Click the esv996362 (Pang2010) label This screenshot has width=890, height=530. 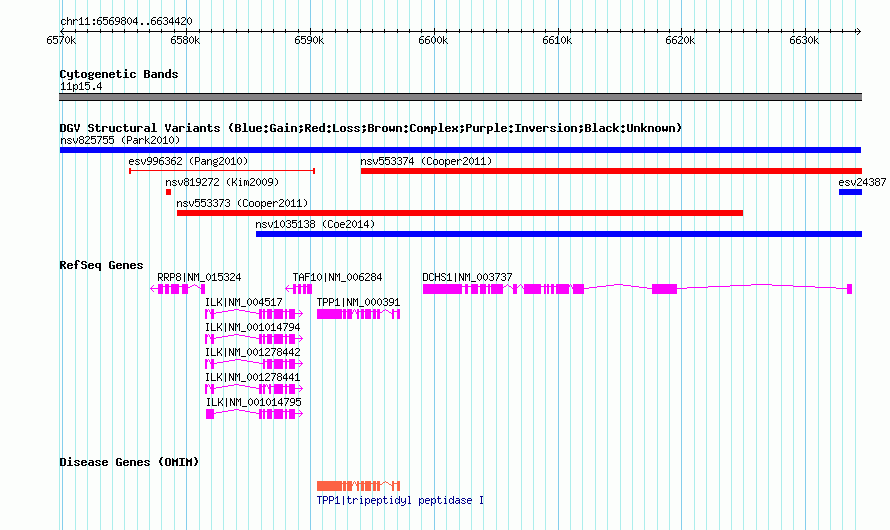click(188, 161)
